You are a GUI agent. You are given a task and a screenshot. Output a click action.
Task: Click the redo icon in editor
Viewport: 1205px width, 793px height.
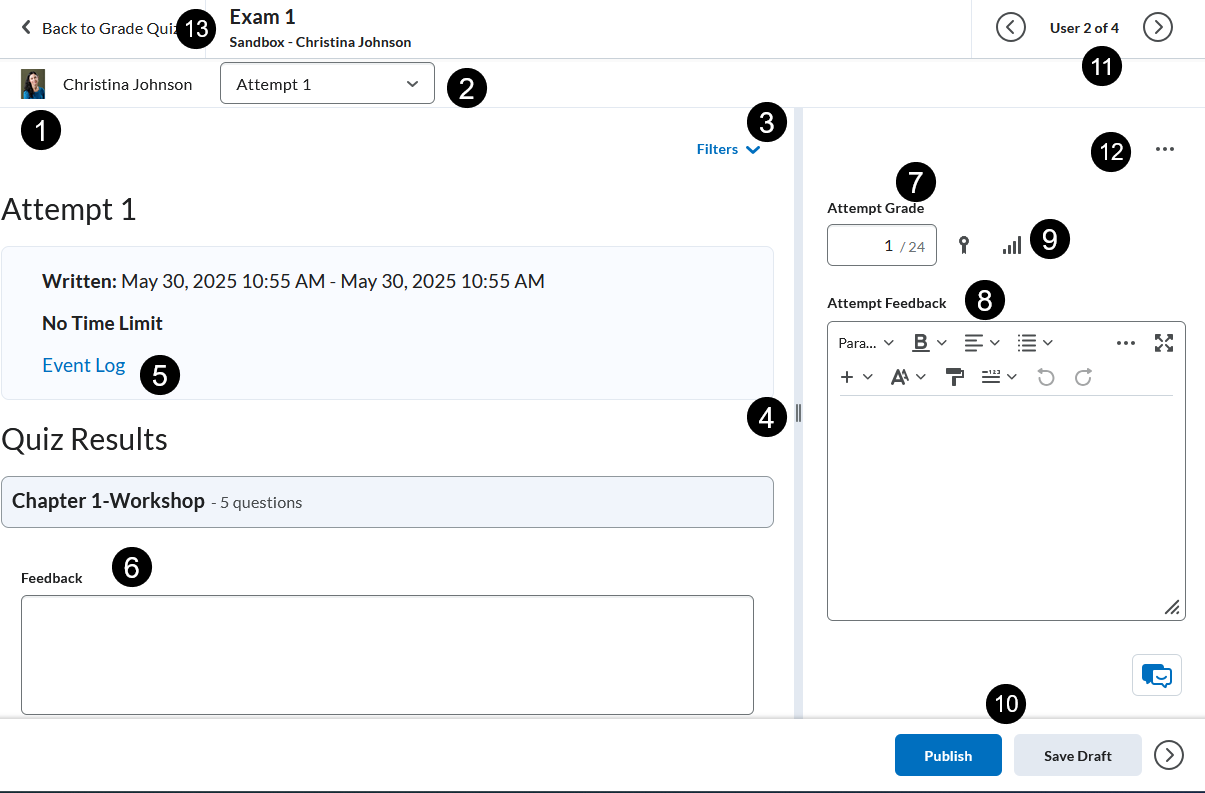(1083, 377)
